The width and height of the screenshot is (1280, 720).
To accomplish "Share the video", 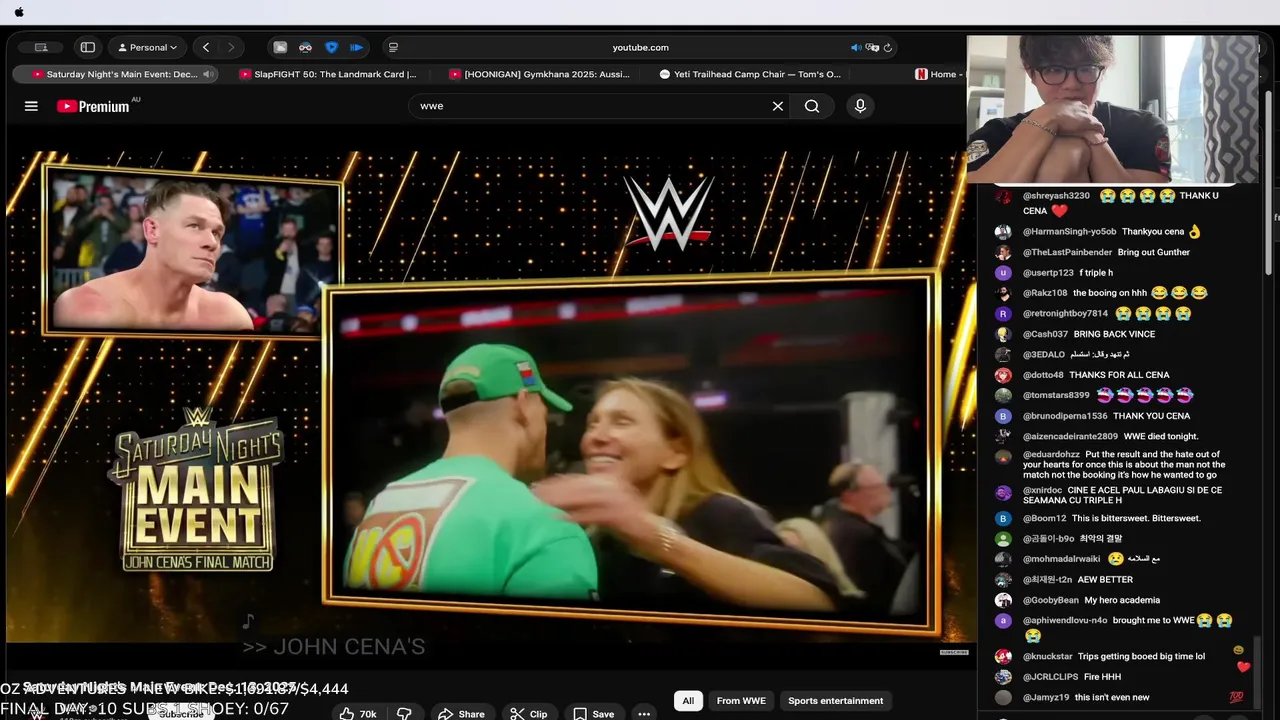I will (462, 714).
